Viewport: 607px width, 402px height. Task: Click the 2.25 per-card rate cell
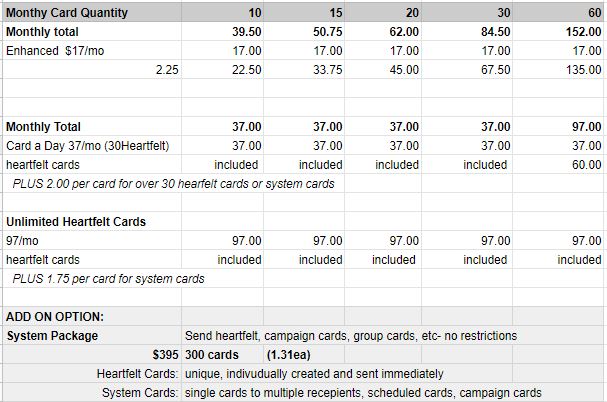point(92,69)
